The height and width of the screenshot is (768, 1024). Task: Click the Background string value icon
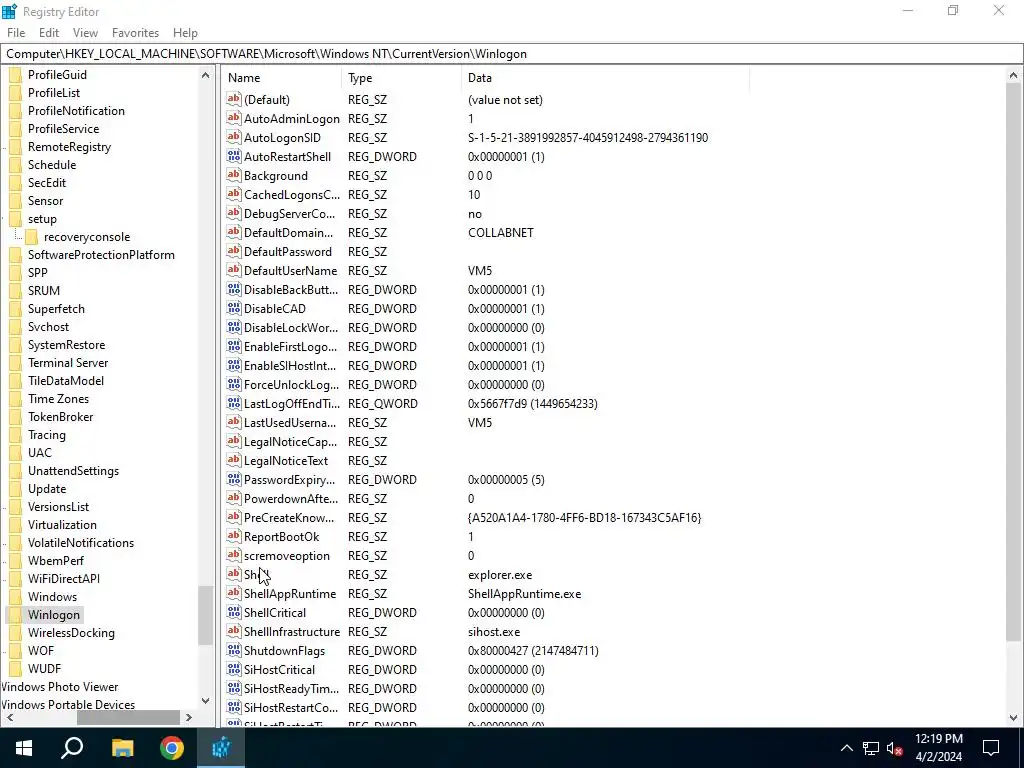pyautogui.click(x=234, y=175)
